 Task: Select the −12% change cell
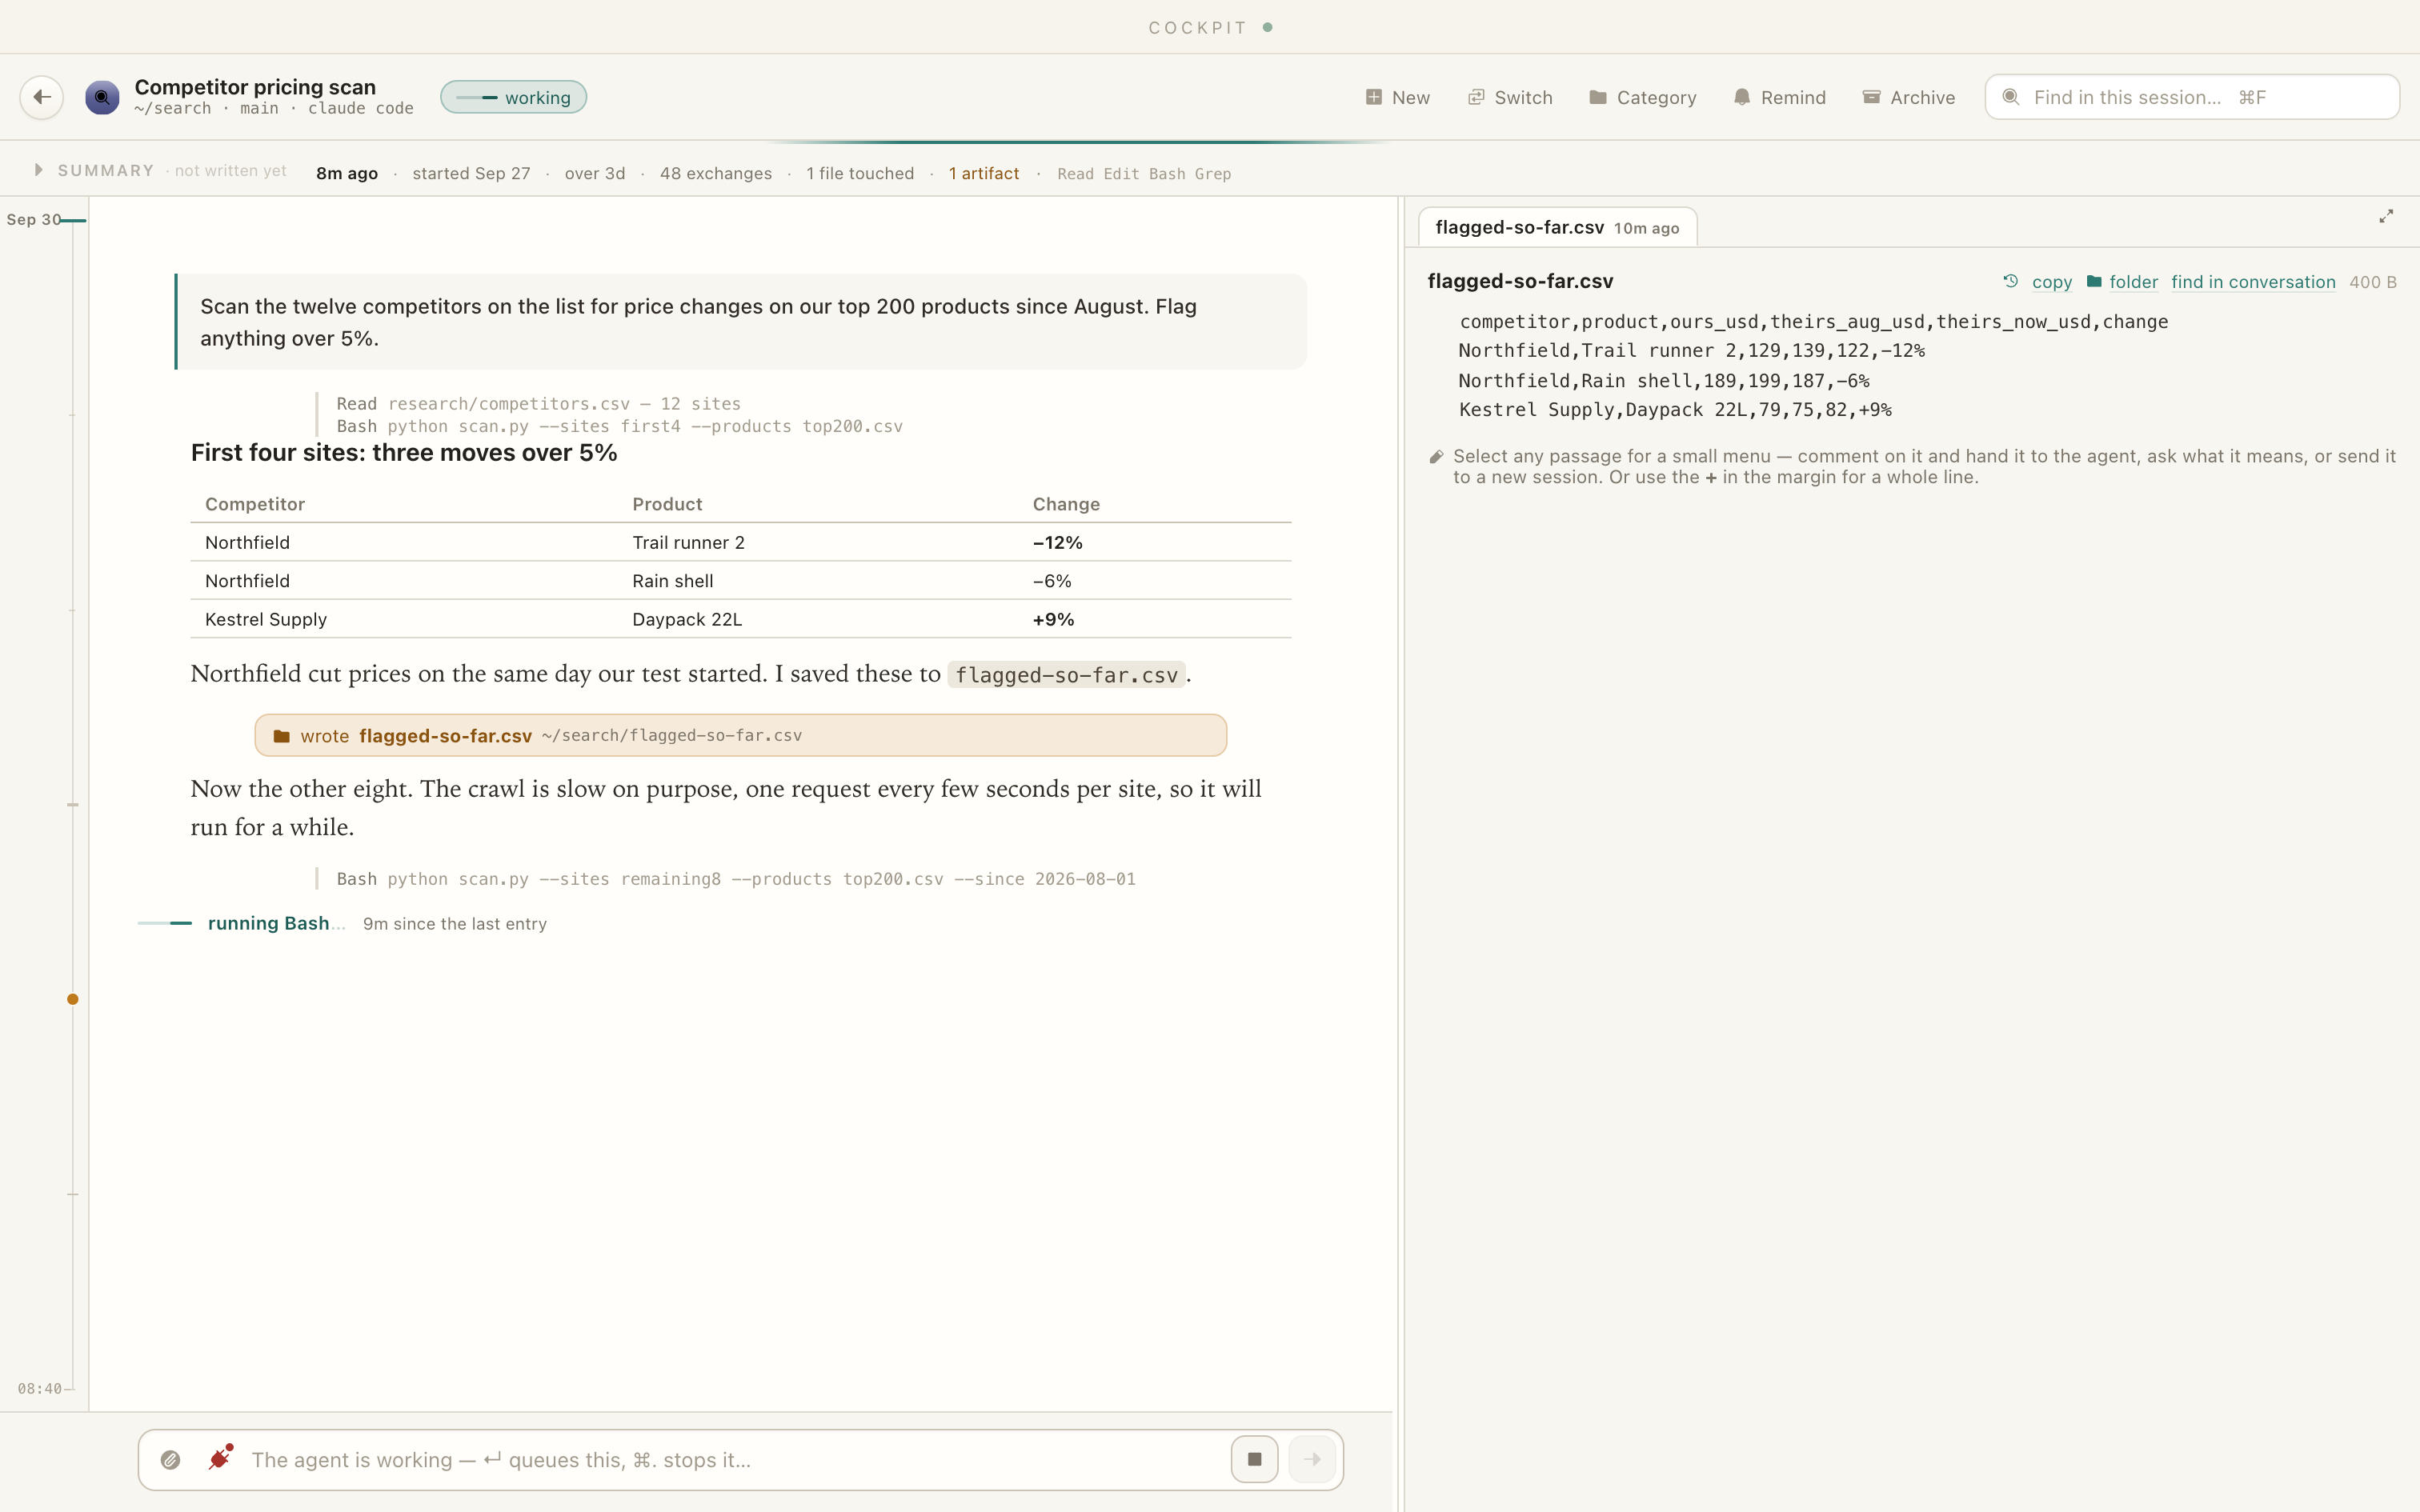tap(1057, 542)
